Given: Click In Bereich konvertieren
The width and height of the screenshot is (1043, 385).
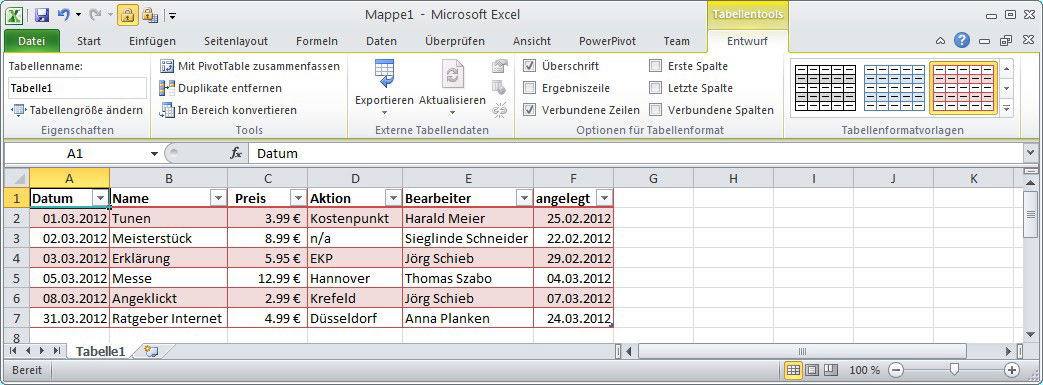Looking at the screenshot, I should pos(237,110).
